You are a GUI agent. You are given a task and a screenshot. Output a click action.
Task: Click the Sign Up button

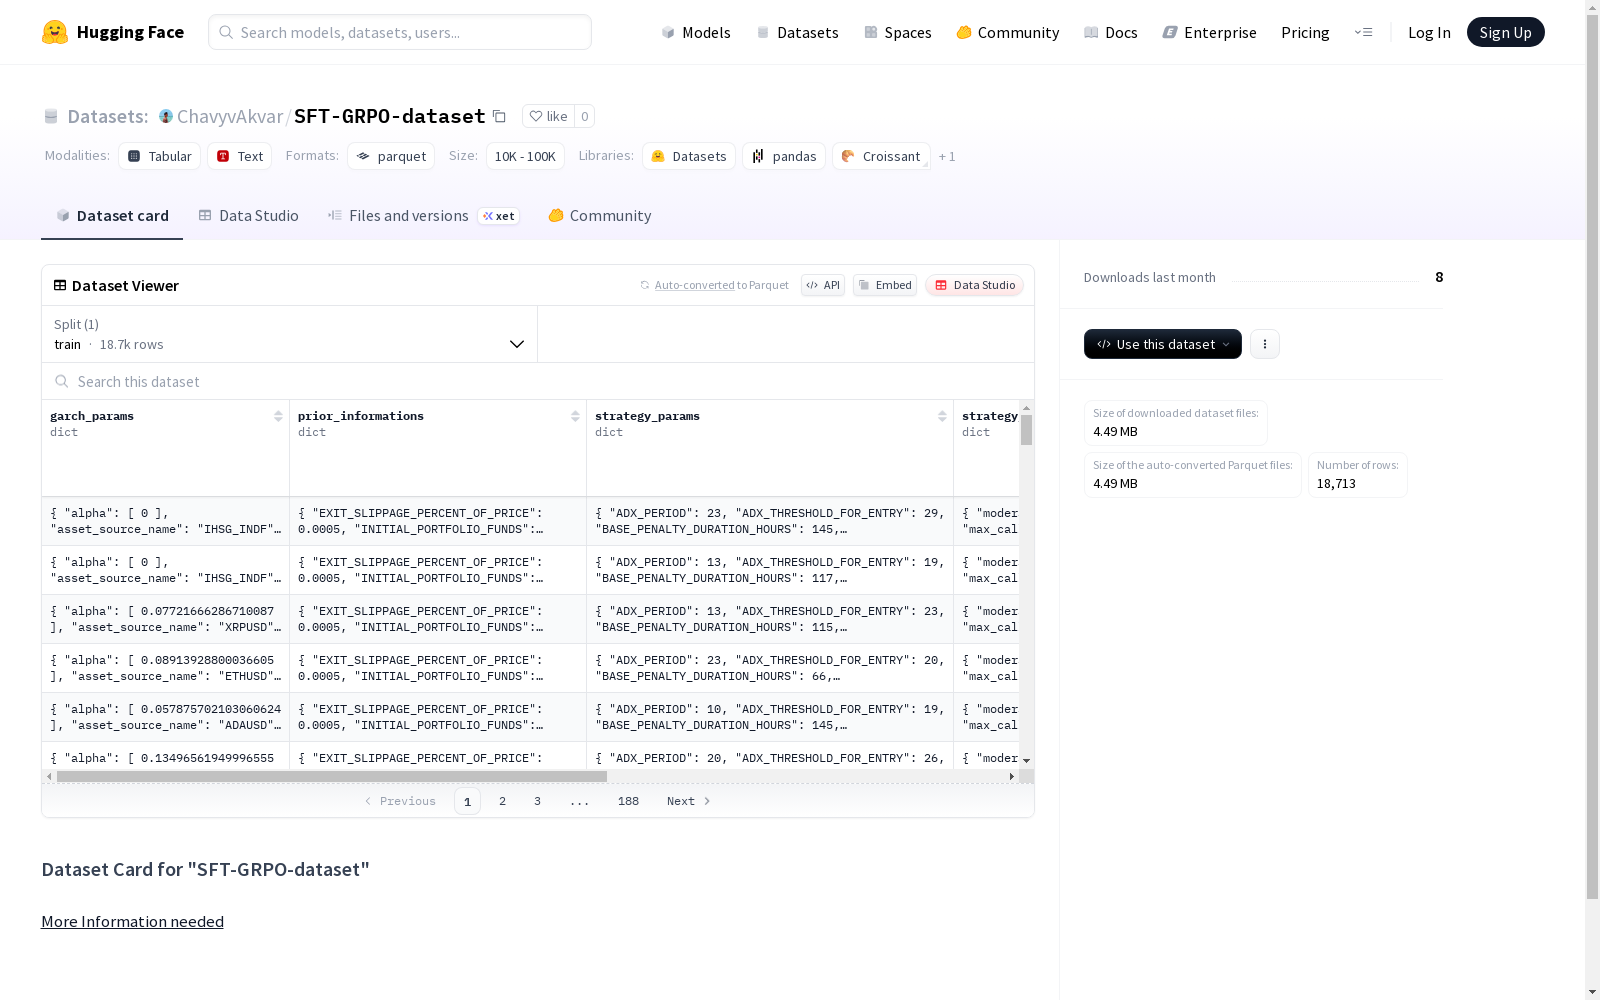[1505, 32]
